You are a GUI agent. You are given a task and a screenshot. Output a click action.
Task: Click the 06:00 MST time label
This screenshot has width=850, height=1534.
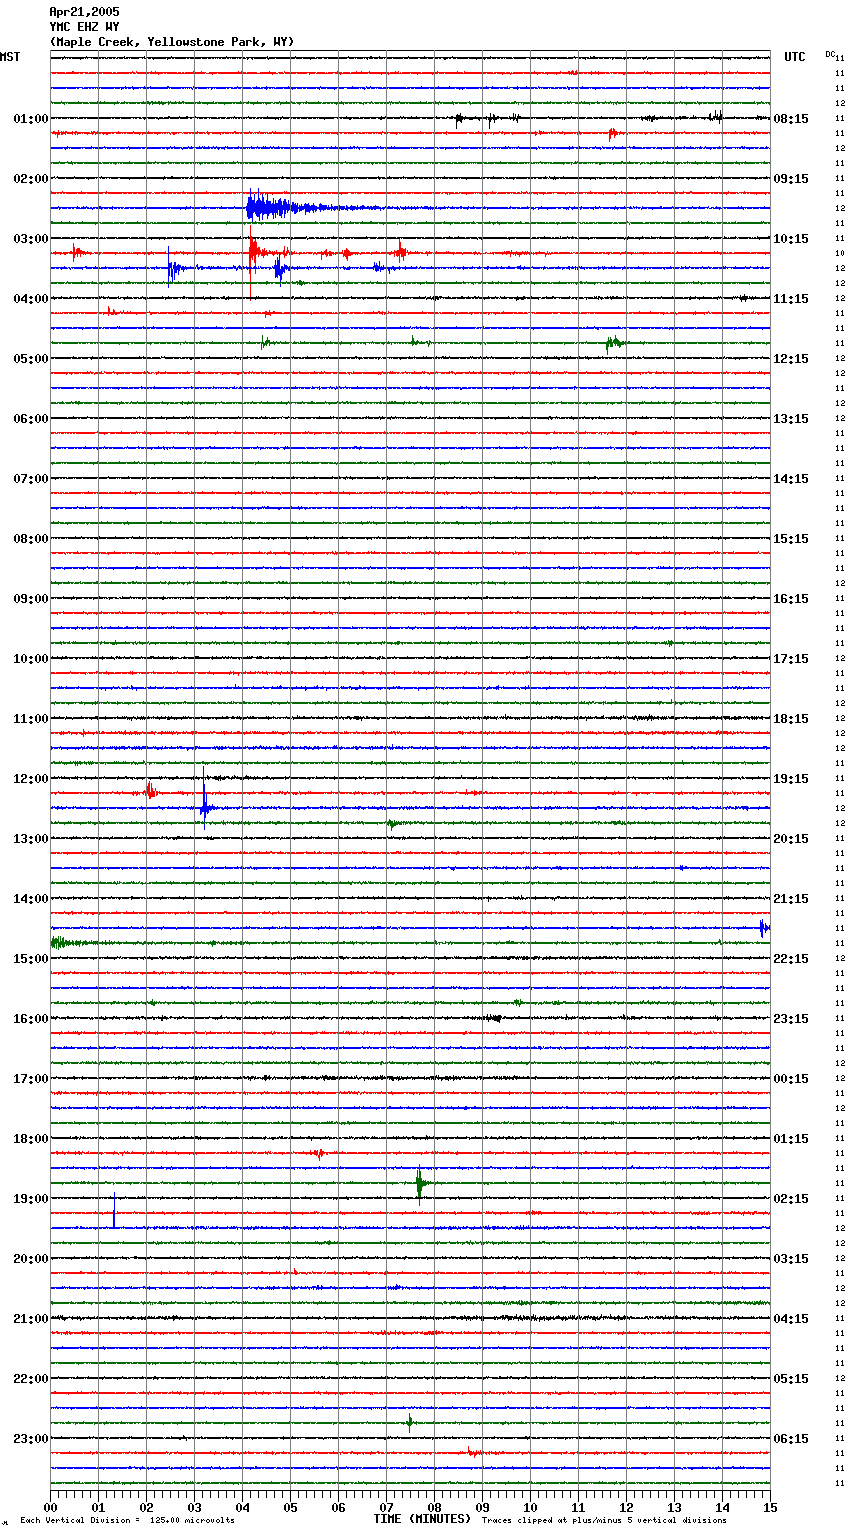pos(30,419)
